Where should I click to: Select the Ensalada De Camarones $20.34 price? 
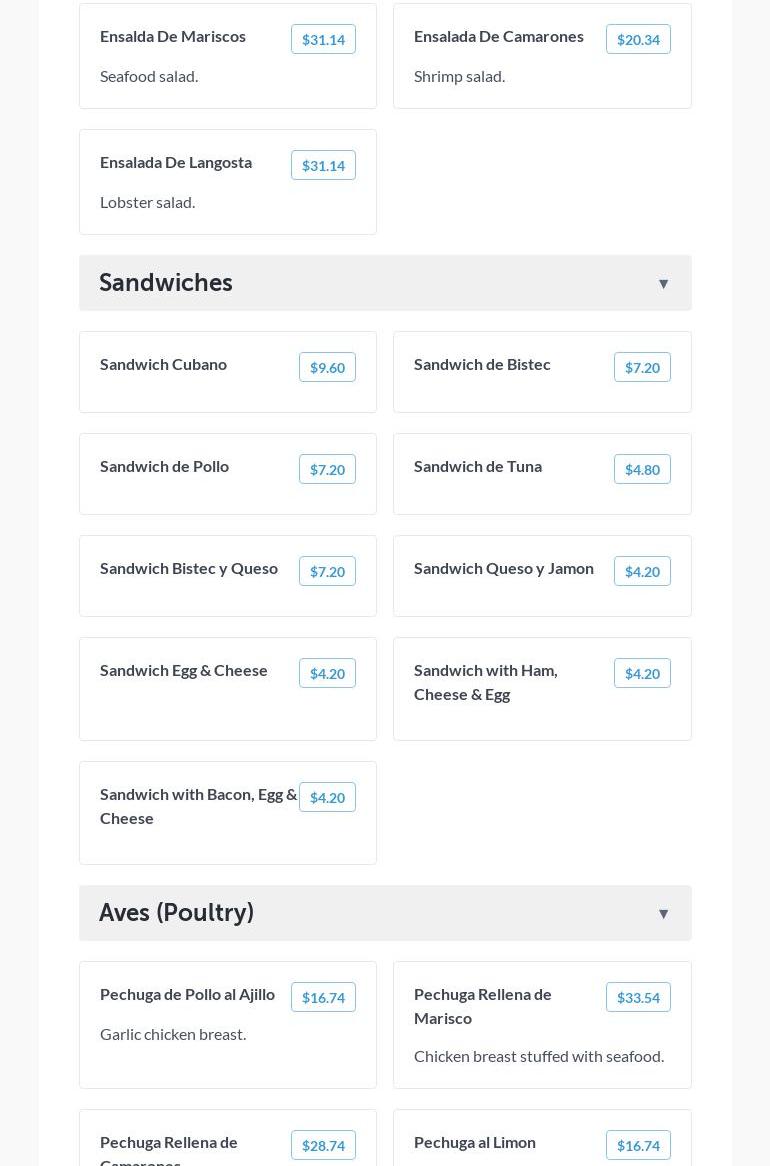(638, 39)
